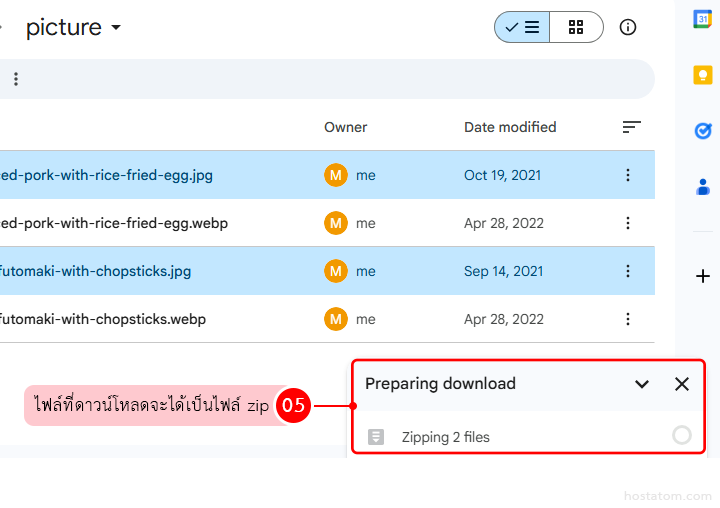Select pork-with-rice-fried-egg.jpg file row

327,175
